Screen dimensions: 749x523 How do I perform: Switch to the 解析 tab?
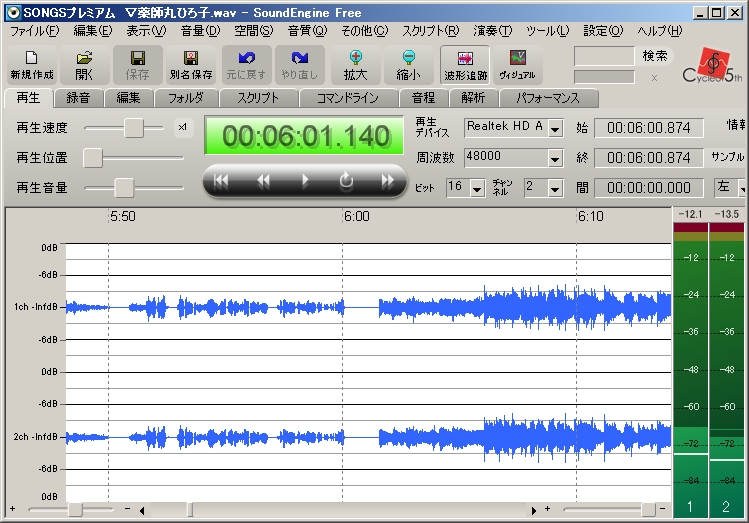(x=473, y=98)
